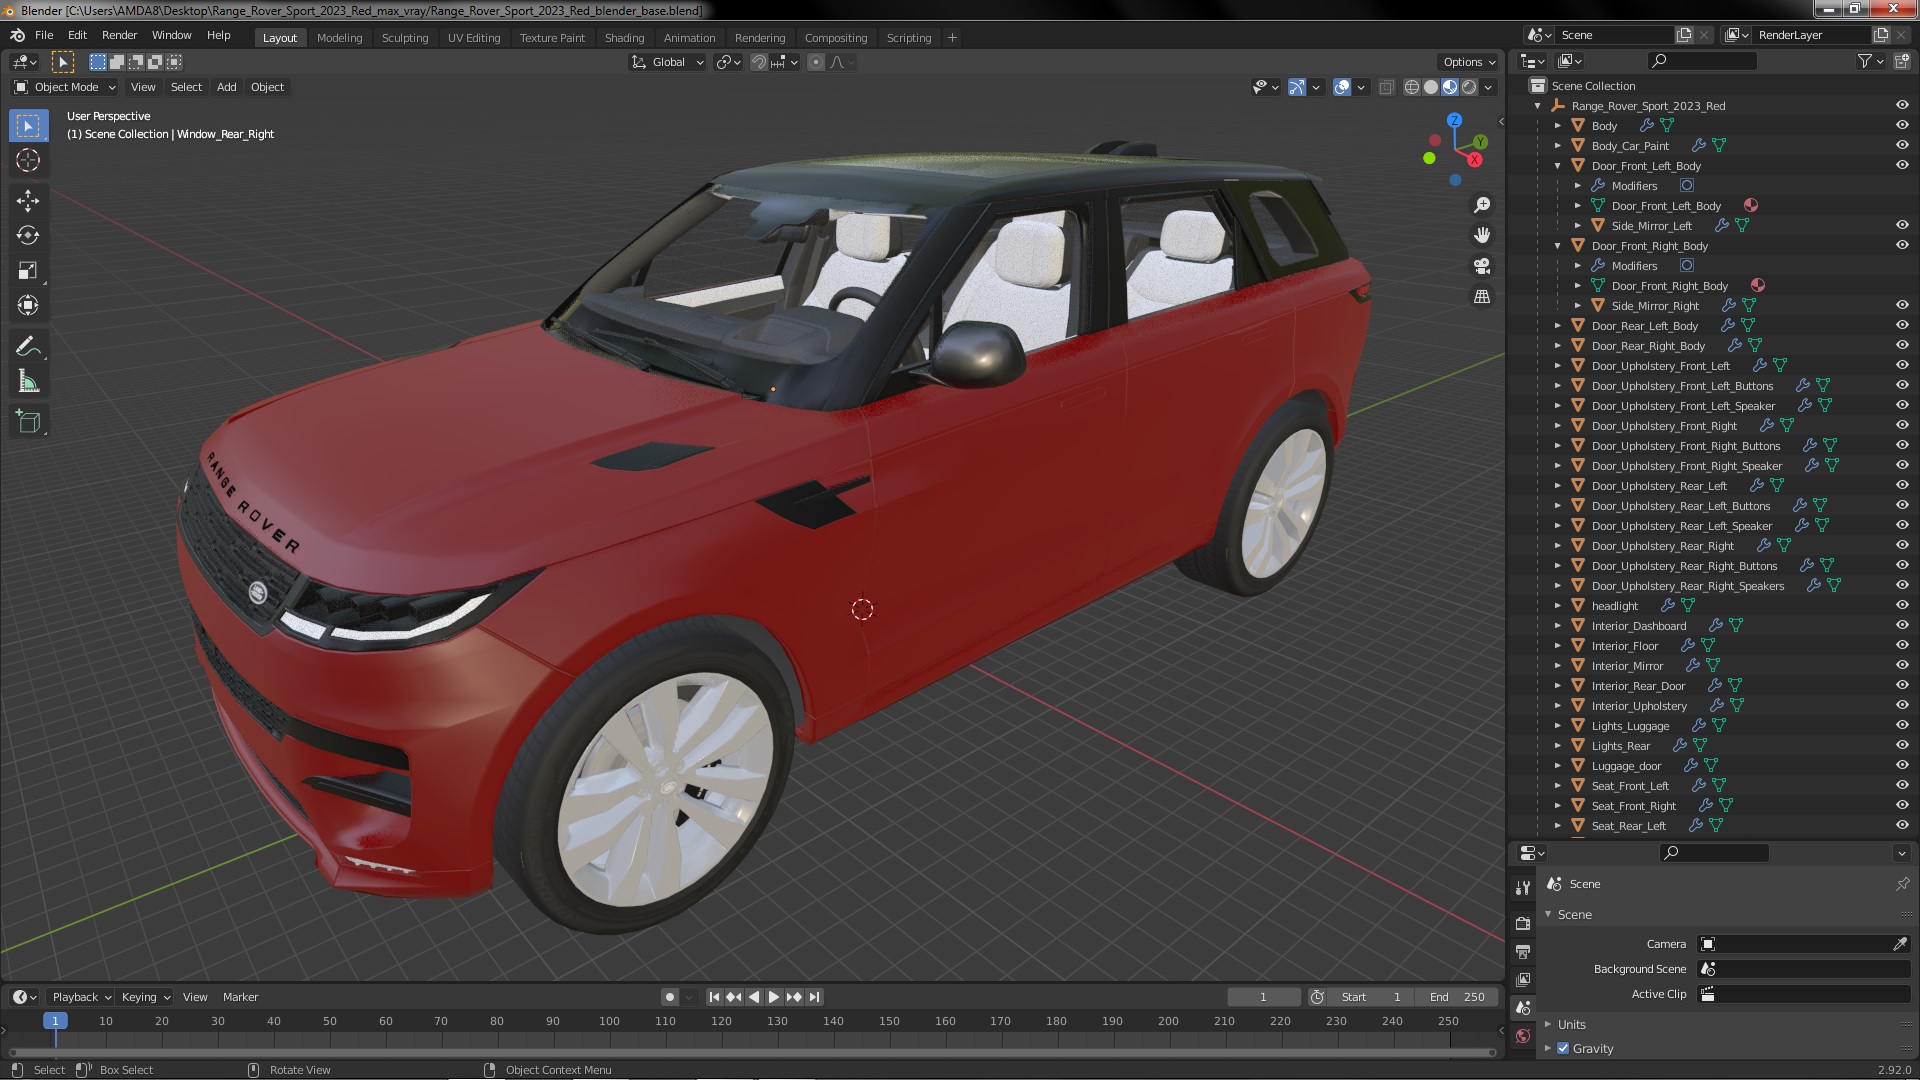Switch to the Shading workspace tab
This screenshot has width=1920, height=1080.
coord(624,38)
